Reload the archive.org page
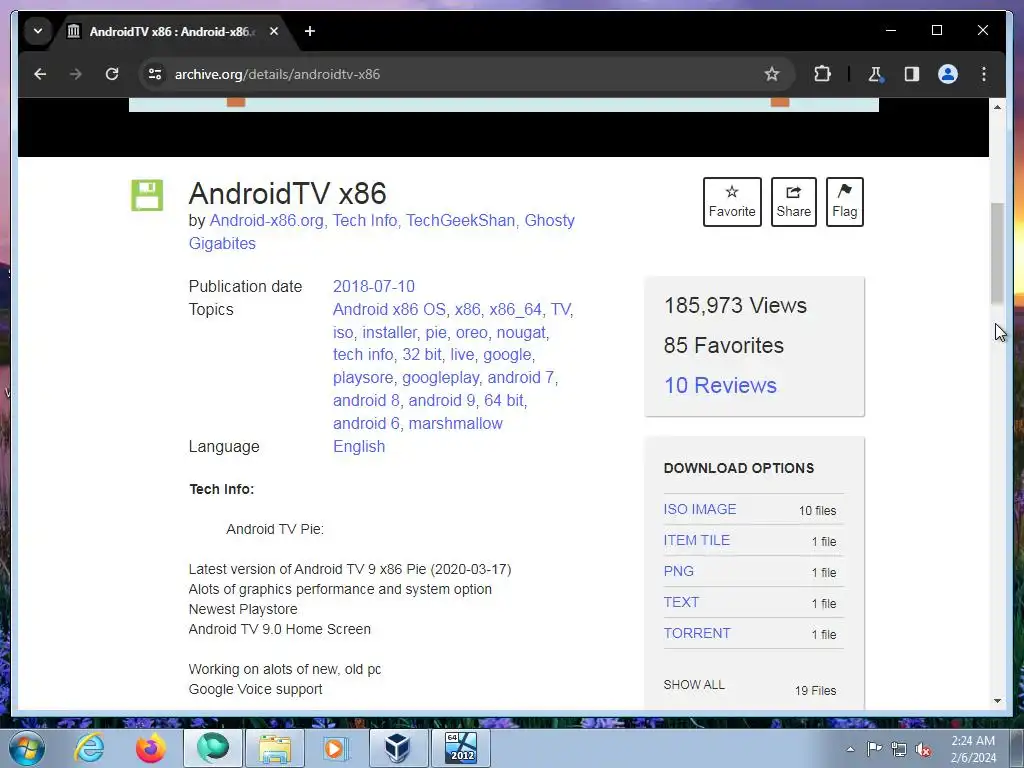The image size is (1024, 768). 112,74
